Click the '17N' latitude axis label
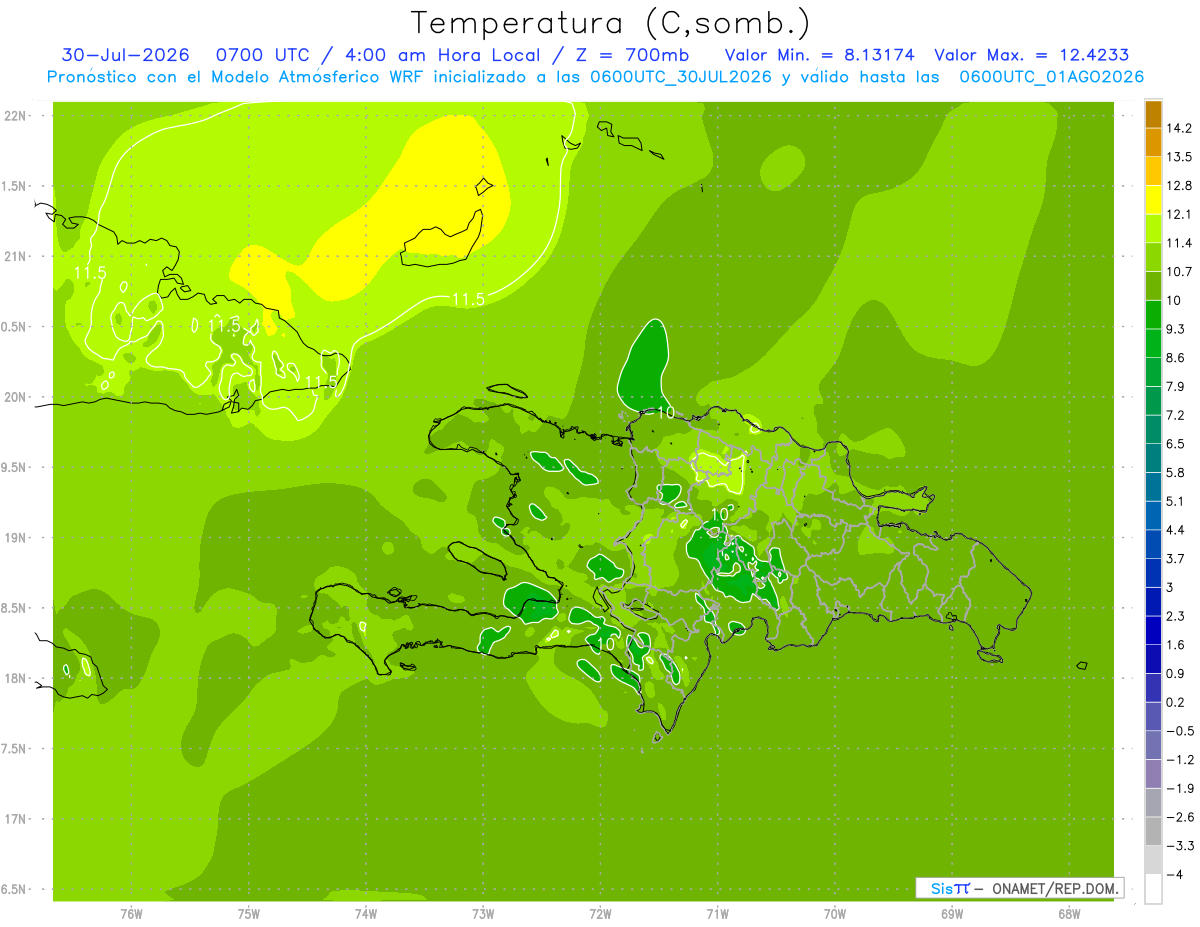 click(x=17, y=820)
